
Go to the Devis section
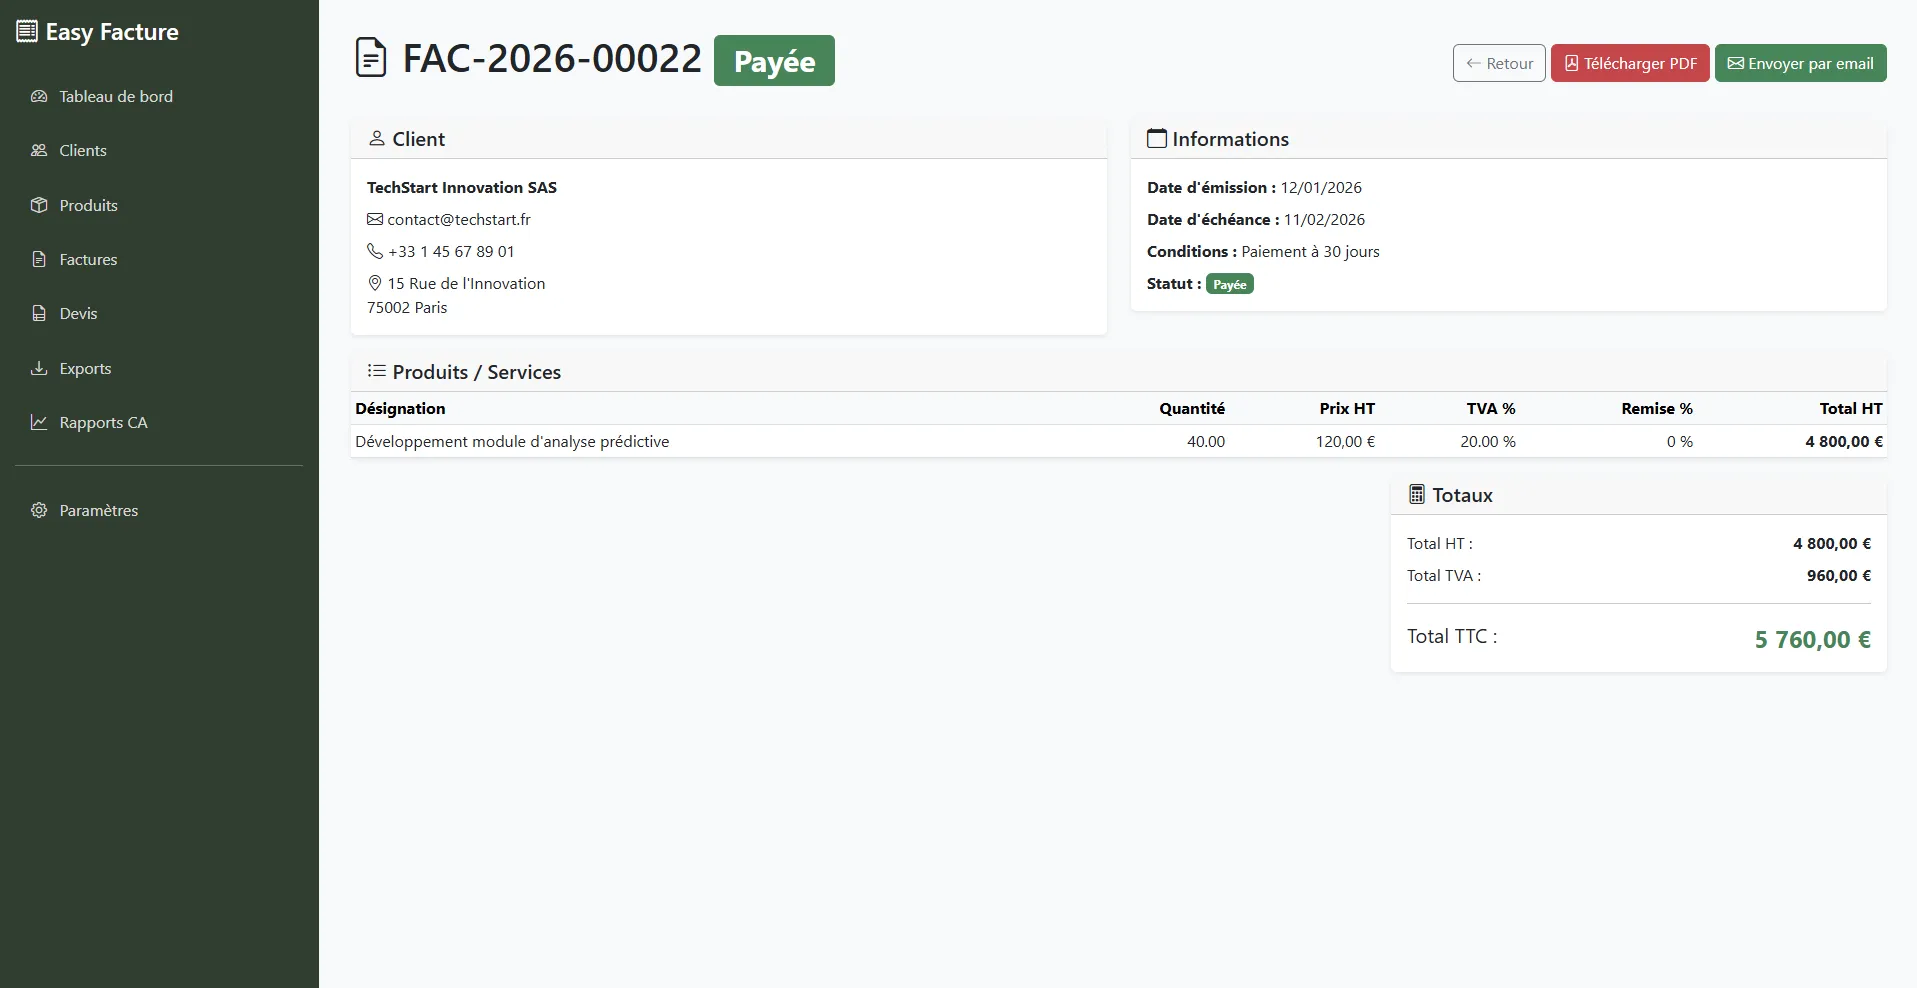[x=78, y=313]
